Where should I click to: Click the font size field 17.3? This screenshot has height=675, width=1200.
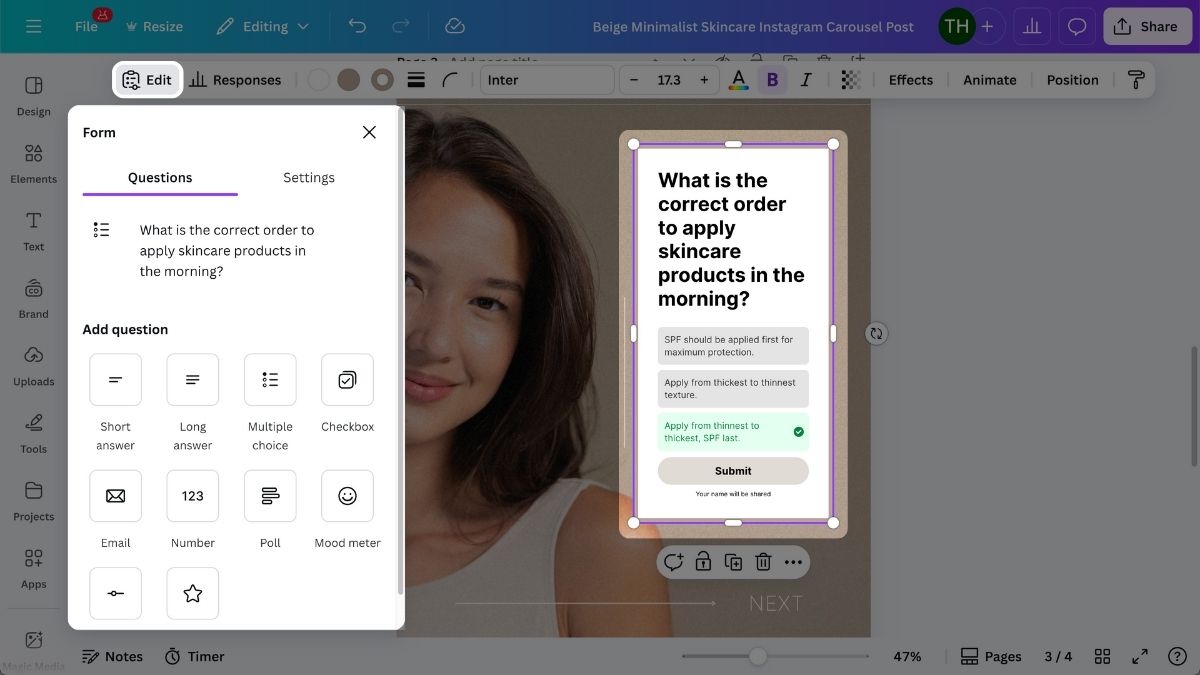click(x=669, y=80)
